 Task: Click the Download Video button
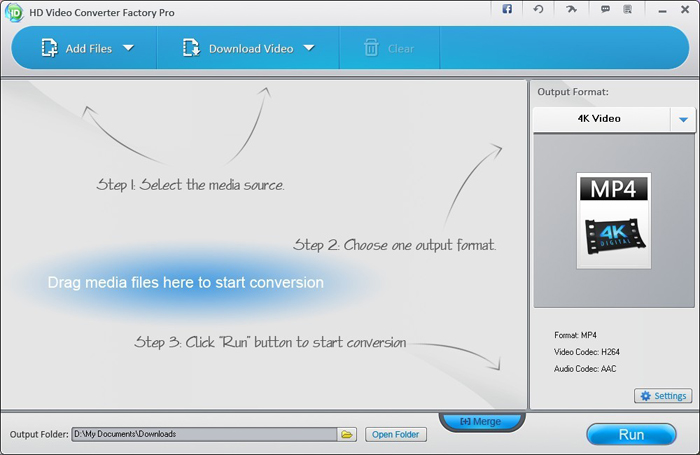pos(240,48)
